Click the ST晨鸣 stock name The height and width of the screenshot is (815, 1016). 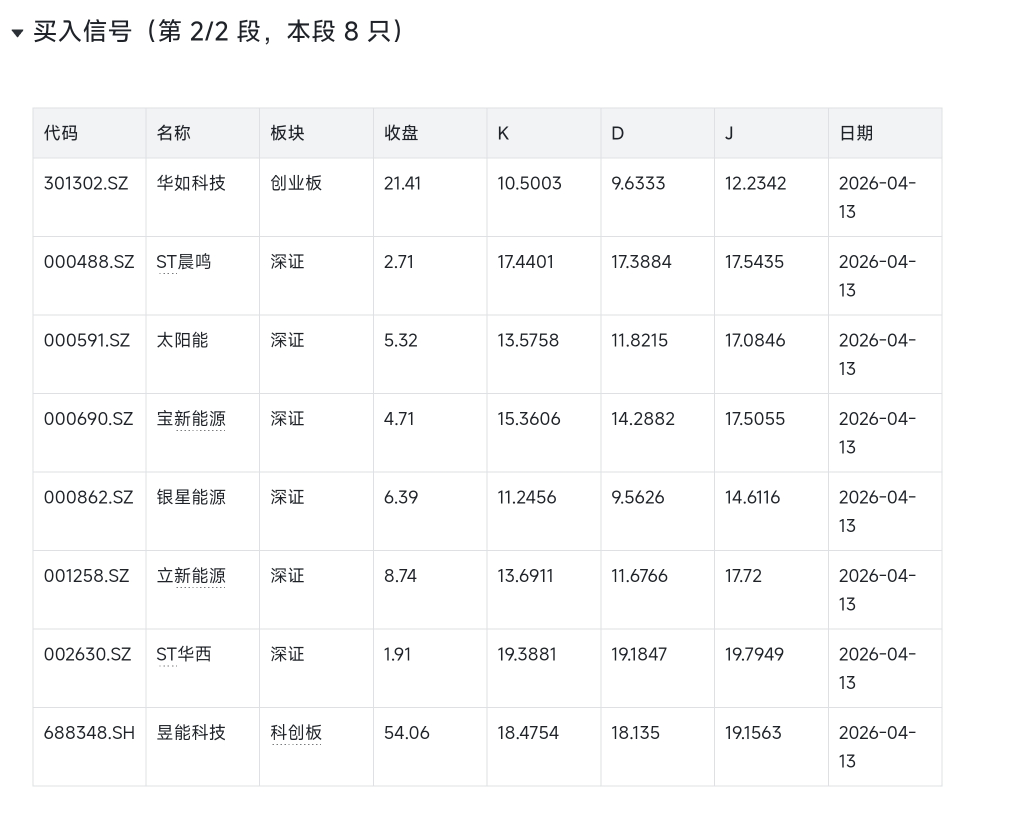[x=184, y=262]
